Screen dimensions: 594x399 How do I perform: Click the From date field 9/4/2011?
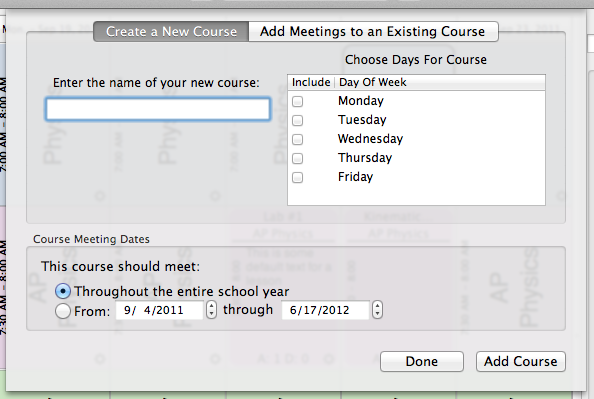click(x=159, y=310)
